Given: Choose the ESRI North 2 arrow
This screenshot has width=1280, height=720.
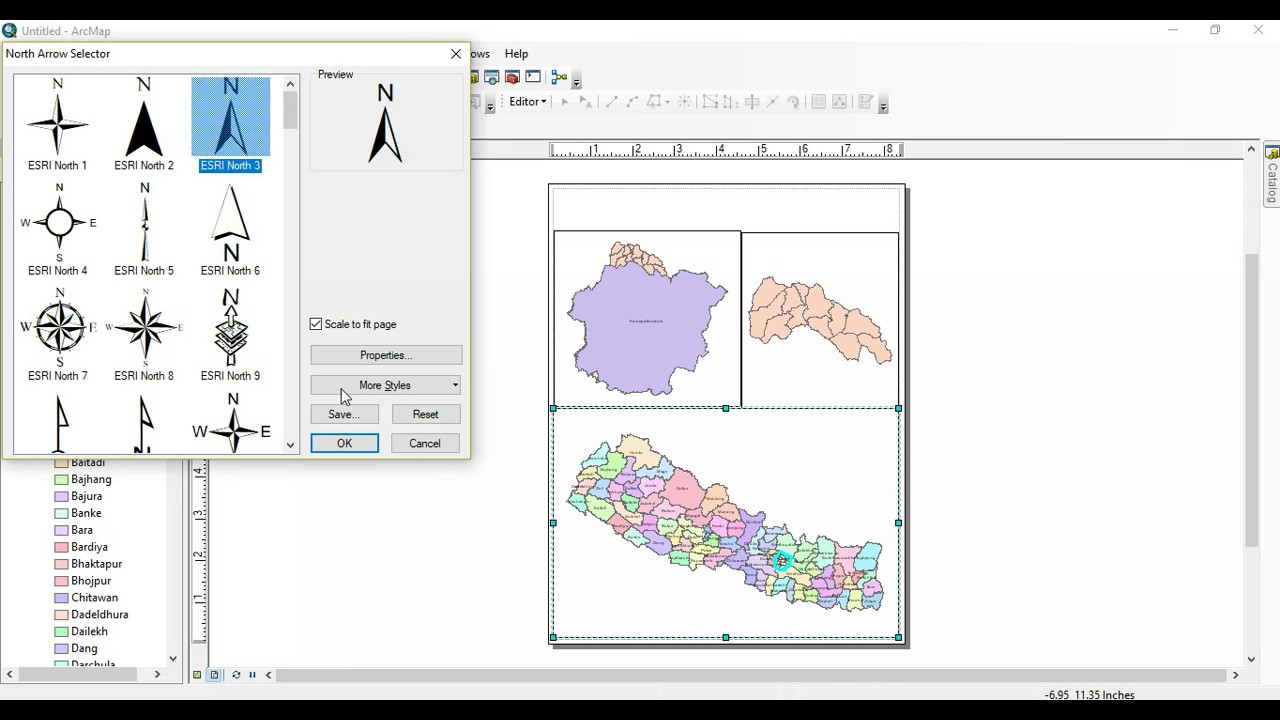Looking at the screenshot, I should pos(144,125).
